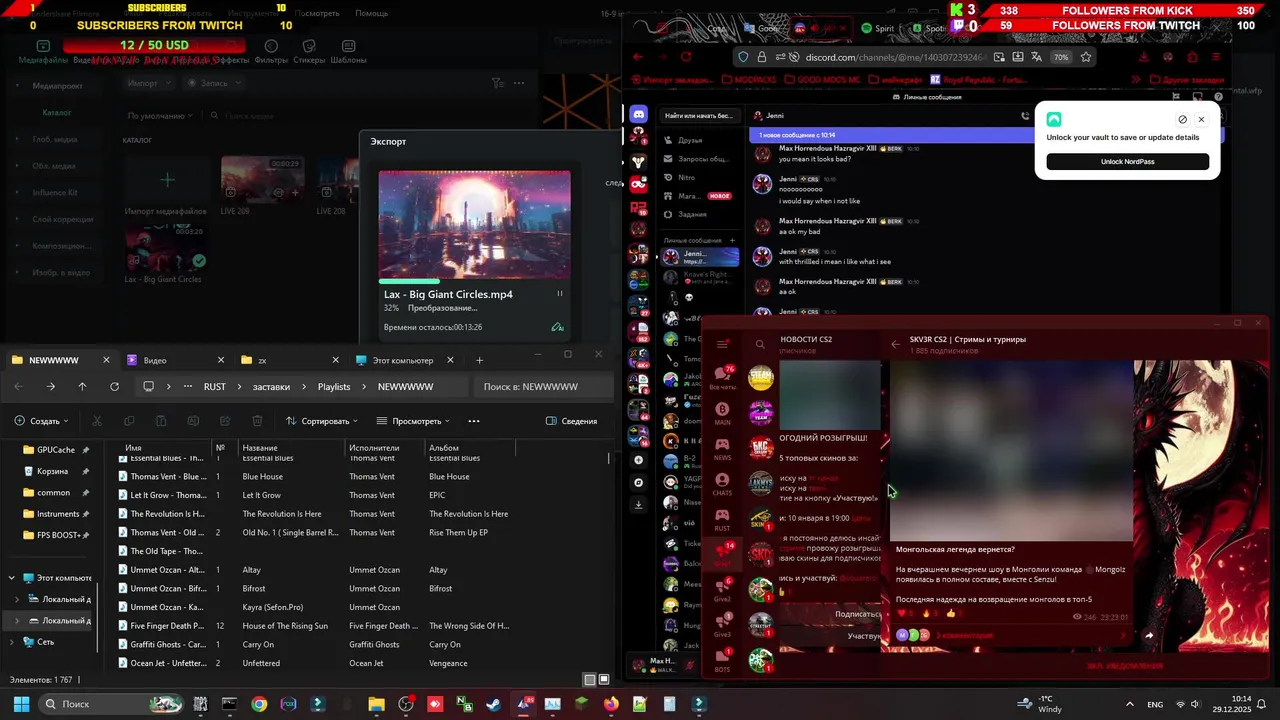Click the browser translate page icon

pos(1037,57)
